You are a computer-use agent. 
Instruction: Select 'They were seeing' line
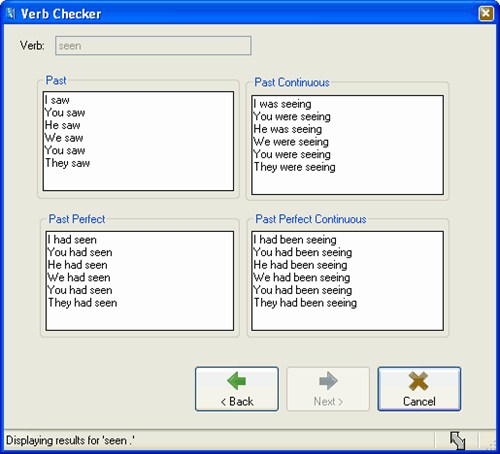pos(295,167)
